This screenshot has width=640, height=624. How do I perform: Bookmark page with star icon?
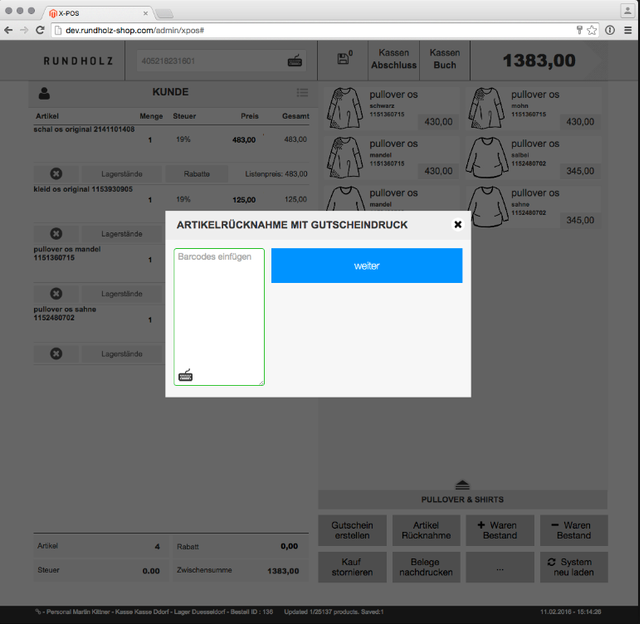coord(592,30)
